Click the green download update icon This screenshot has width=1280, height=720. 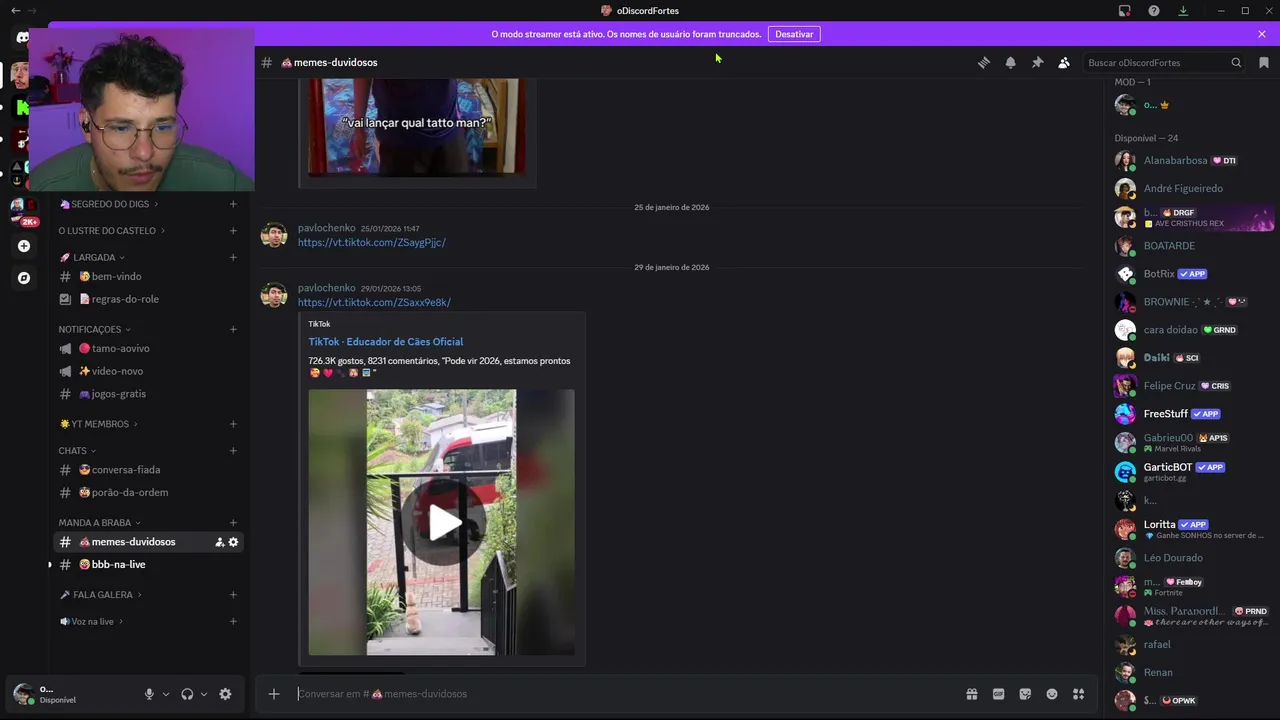1183,11
